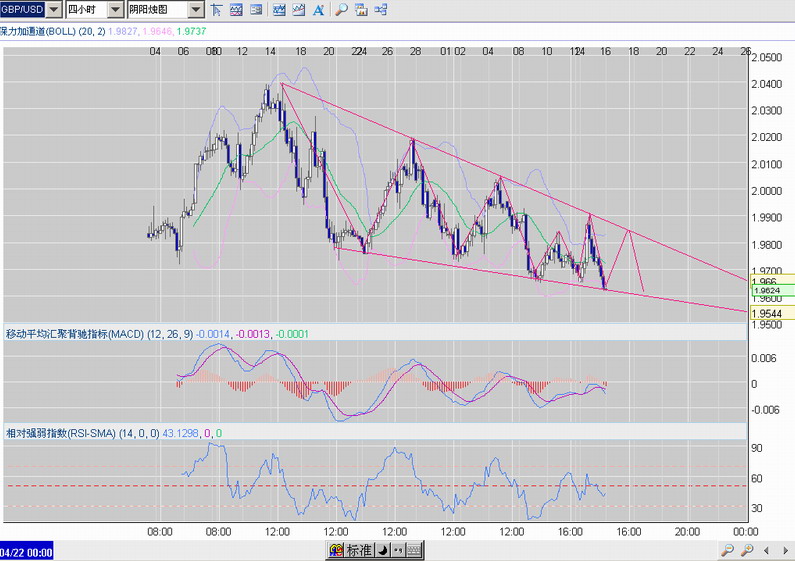Click the line chart icon left of 'A' tool

coord(299,10)
